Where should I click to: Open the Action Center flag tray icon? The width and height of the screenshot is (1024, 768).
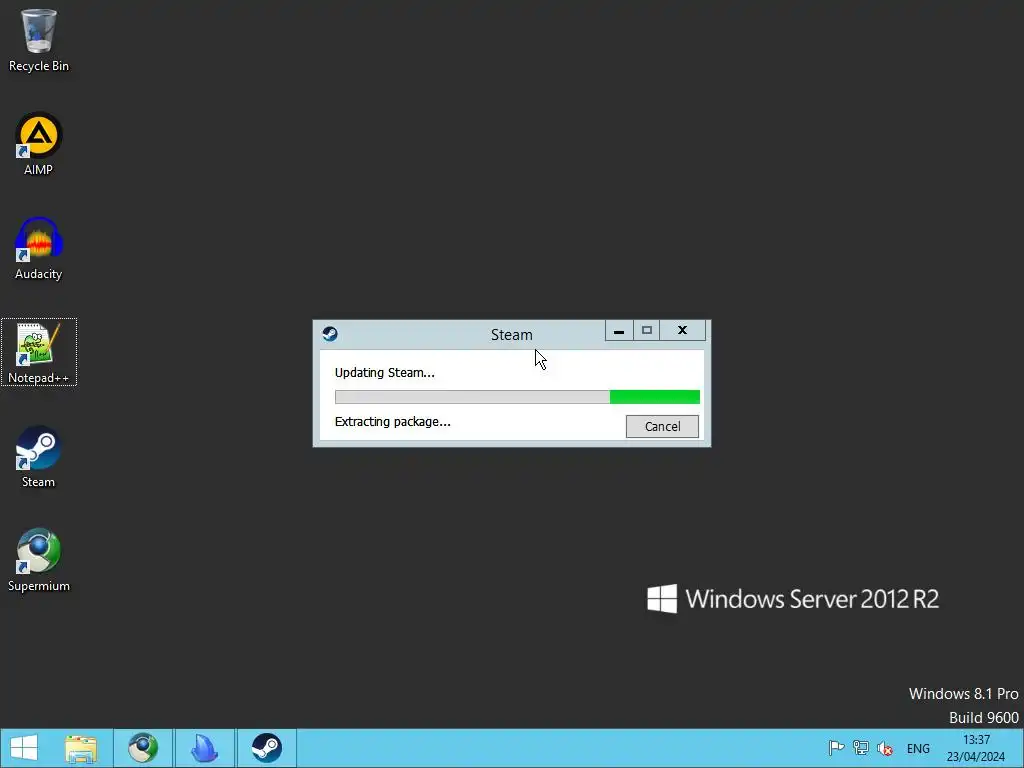pos(836,748)
